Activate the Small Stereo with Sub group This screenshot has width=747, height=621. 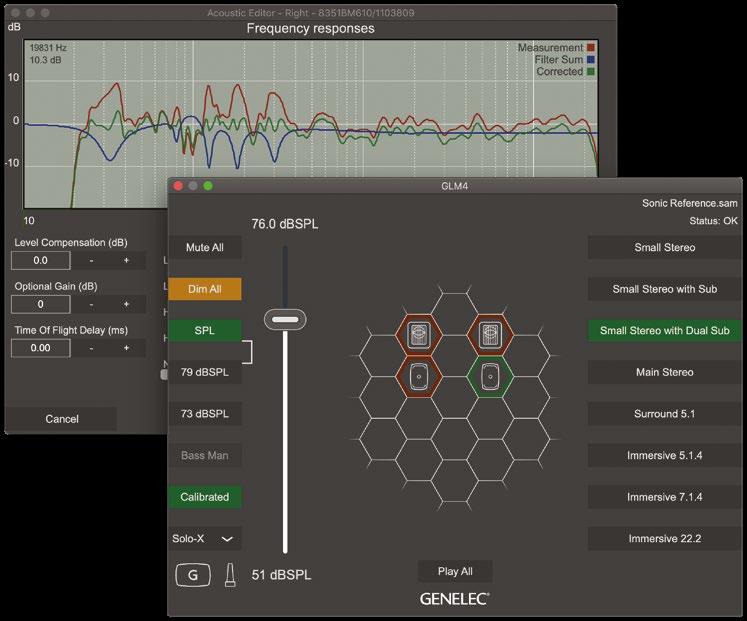(665, 289)
